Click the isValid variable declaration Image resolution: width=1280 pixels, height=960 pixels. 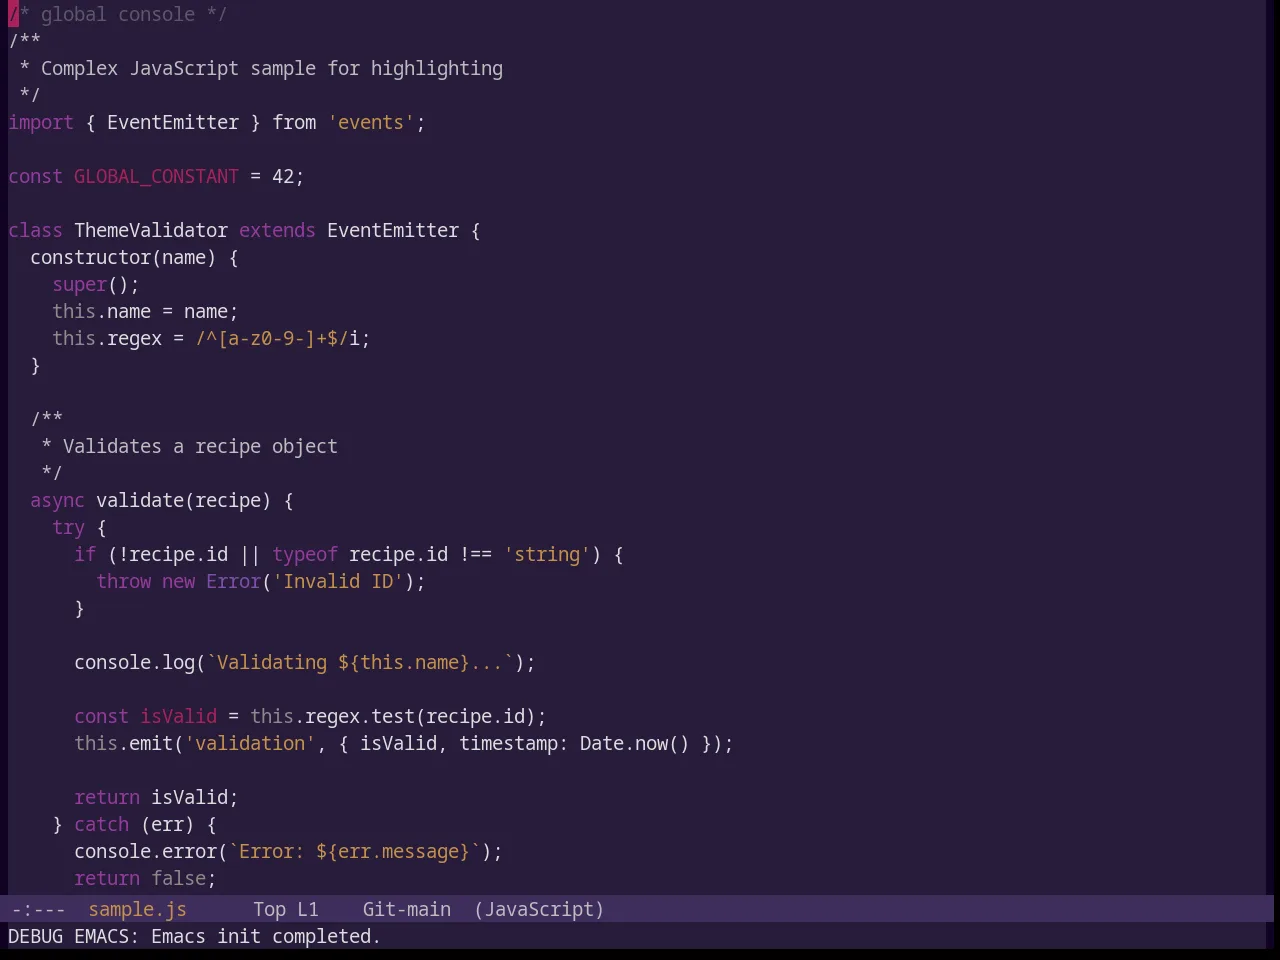point(178,717)
